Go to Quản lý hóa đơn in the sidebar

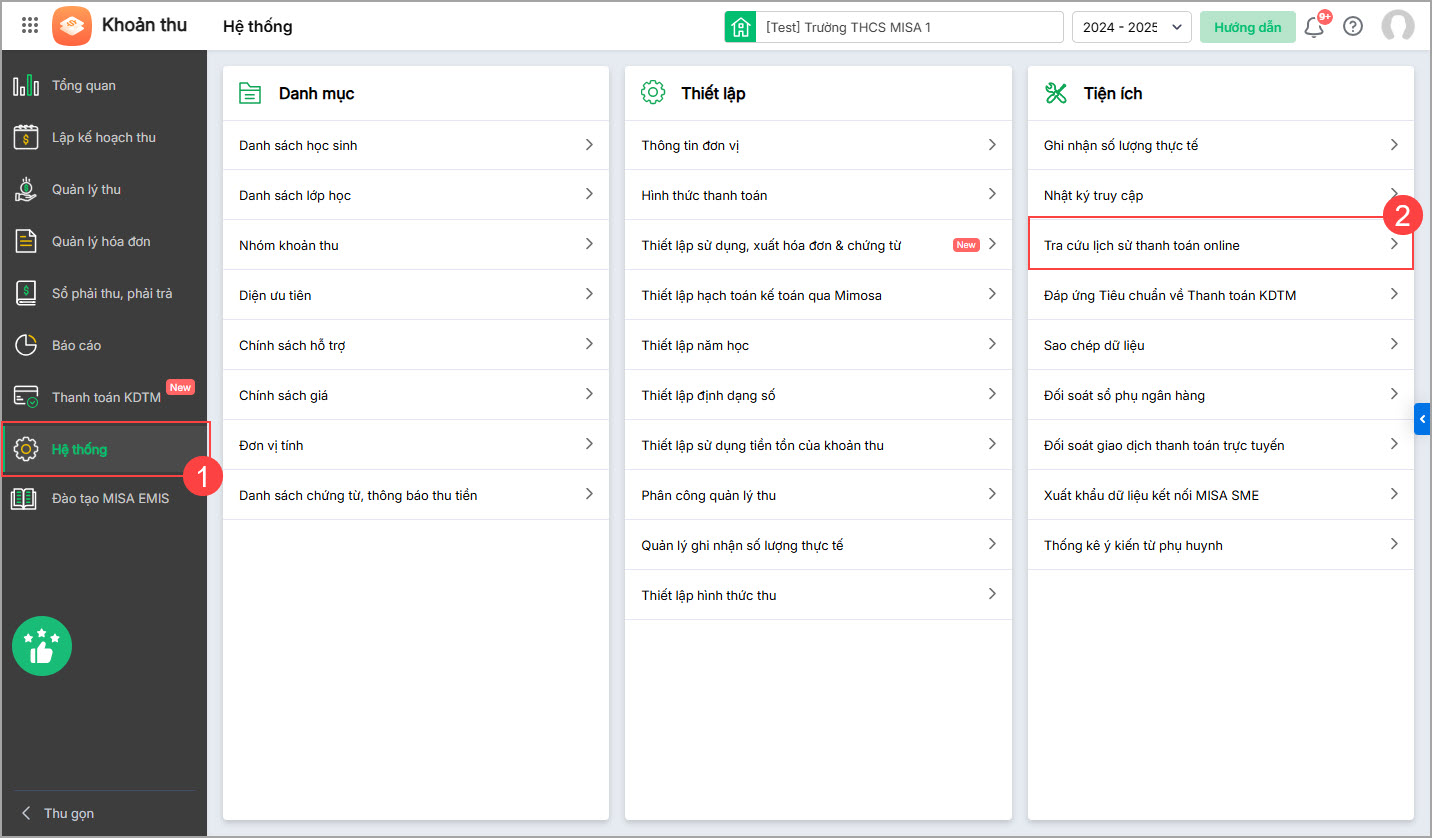coord(101,241)
